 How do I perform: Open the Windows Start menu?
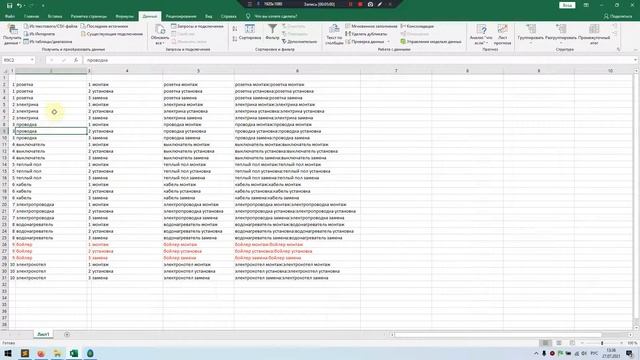coord(8,353)
